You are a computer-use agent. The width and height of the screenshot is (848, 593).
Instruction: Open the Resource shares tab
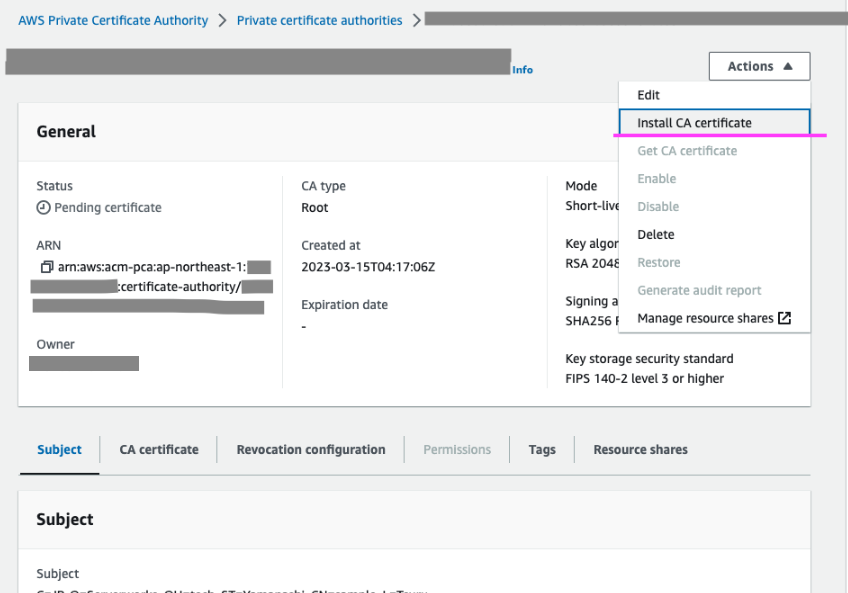coord(640,450)
